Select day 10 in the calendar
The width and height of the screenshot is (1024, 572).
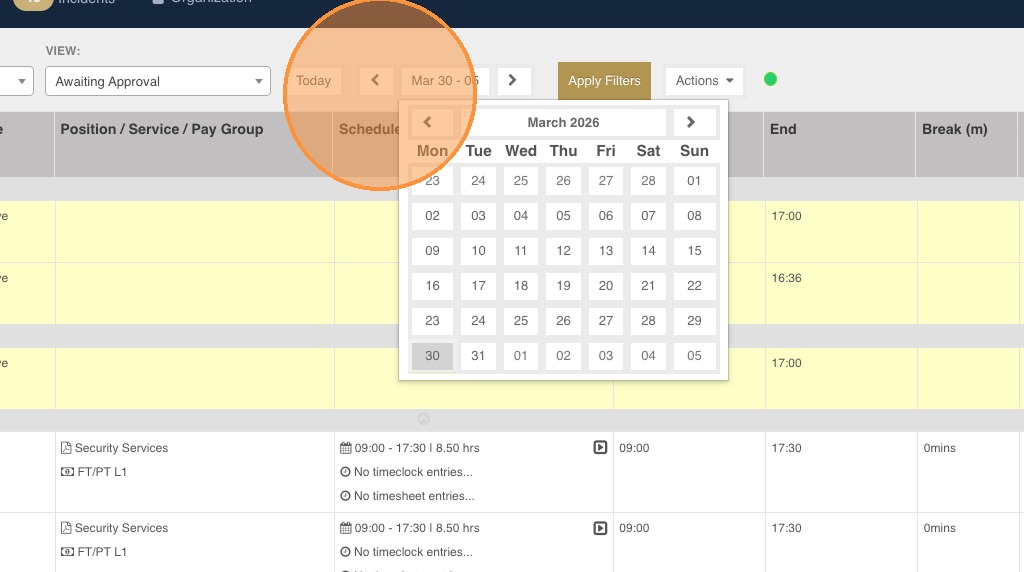point(478,251)
